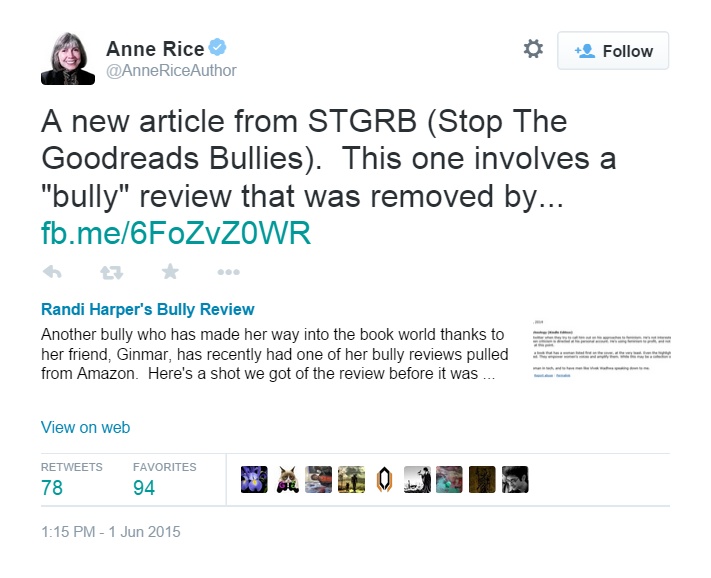Follow Anne Rice
711x578 pixels.
coord(613,51)
